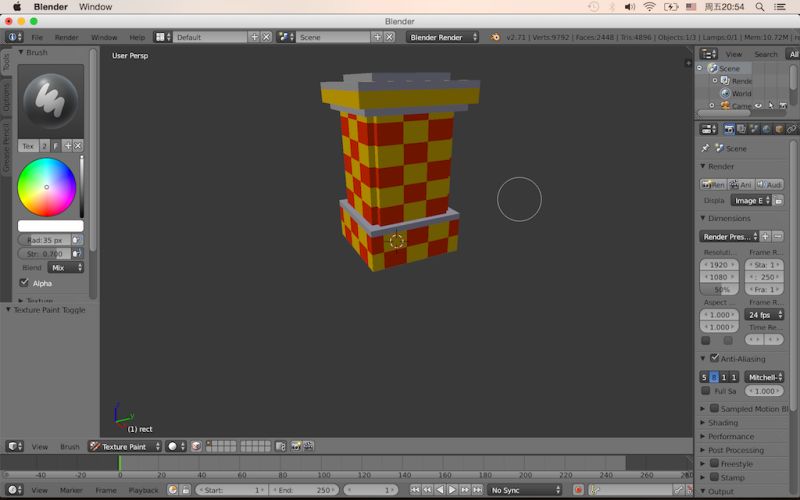Open the Blender Render engine dropdown
The height and width of the screenshot is (500, 800).
pyautogui.click(x=442, y=37)
